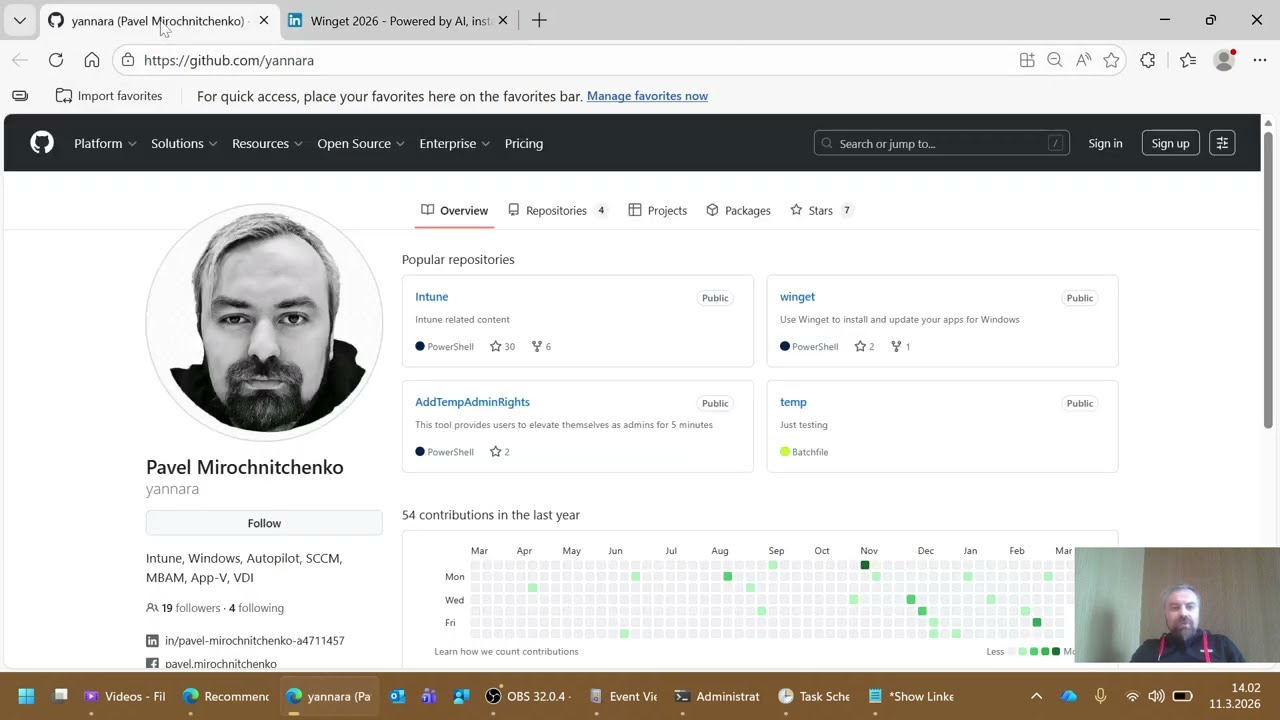Click the profile avatar photo
1280x720 pixels.
264,322
